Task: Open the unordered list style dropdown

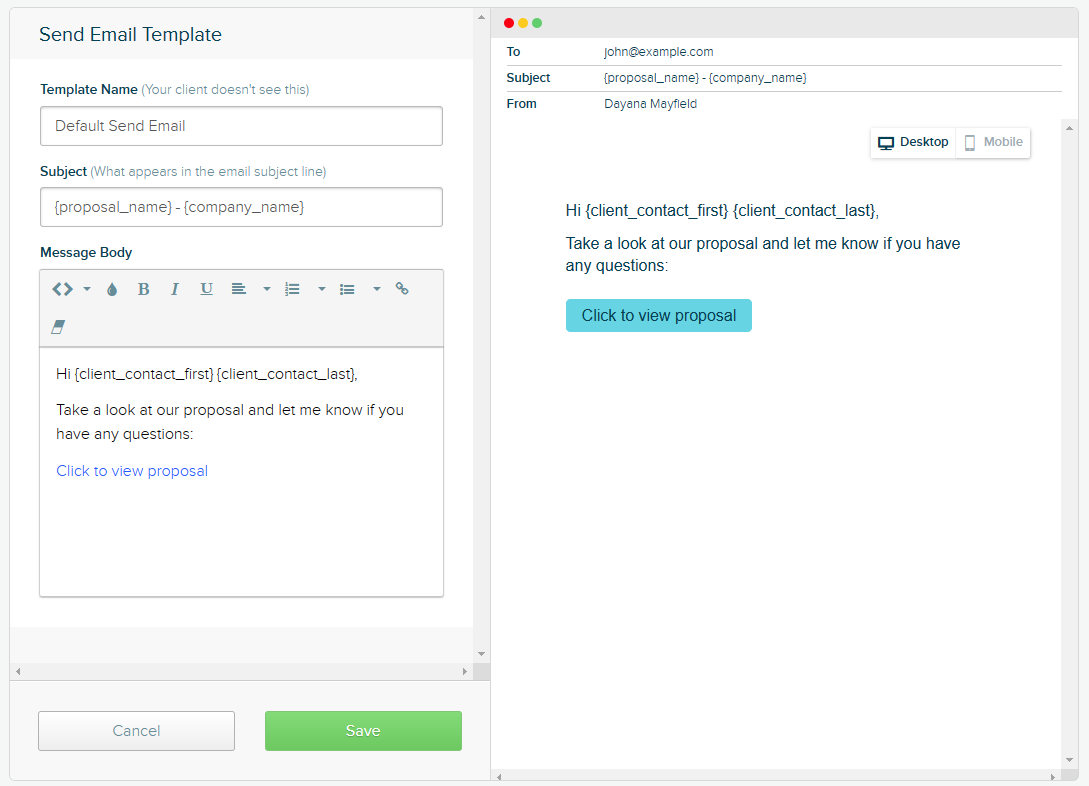Action: [x=377, y=288]
